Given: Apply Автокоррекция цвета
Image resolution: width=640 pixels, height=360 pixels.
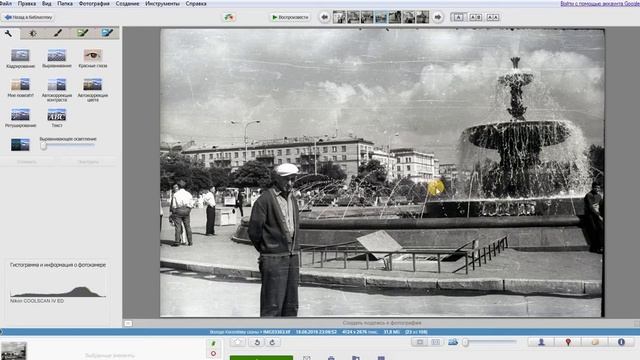Looking at the screenshot, I should [93, 90].
